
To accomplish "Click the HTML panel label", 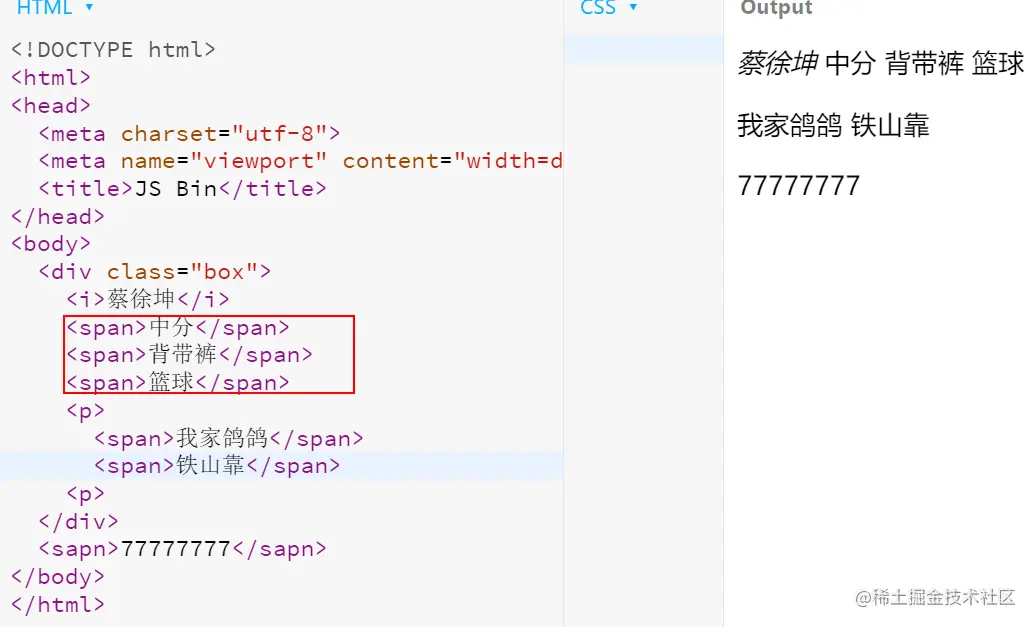I will click(x=44, y=7).
